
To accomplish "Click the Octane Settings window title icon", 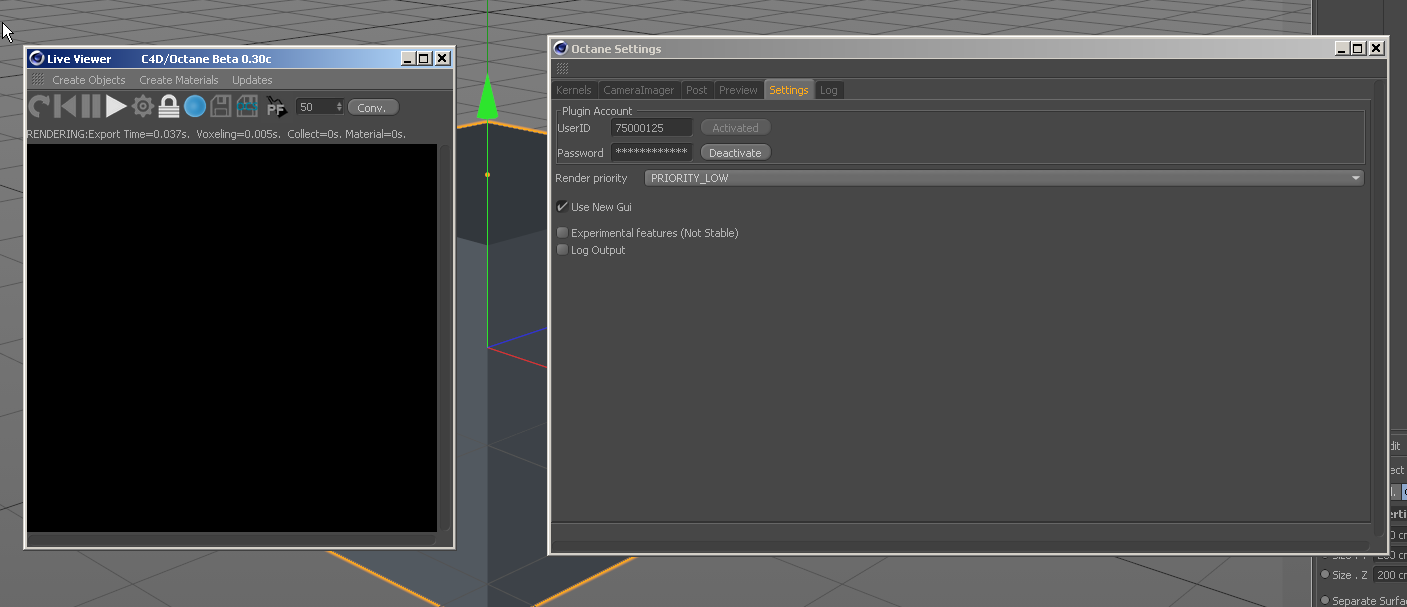I will click(561, 48).
